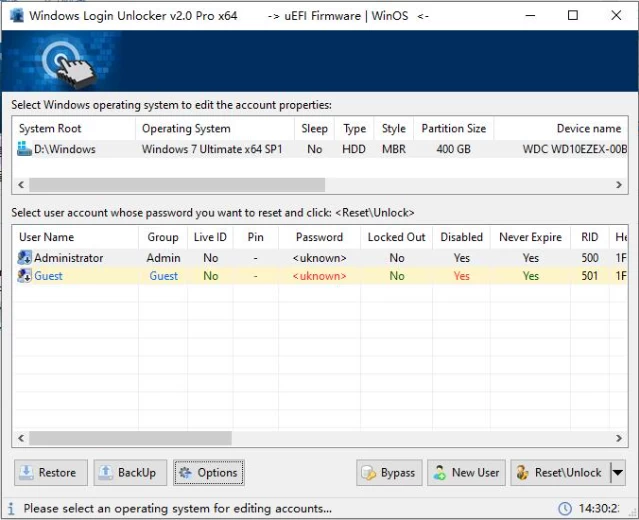Click the Windows drive icon beside D:\Windows

coord(25,149)
